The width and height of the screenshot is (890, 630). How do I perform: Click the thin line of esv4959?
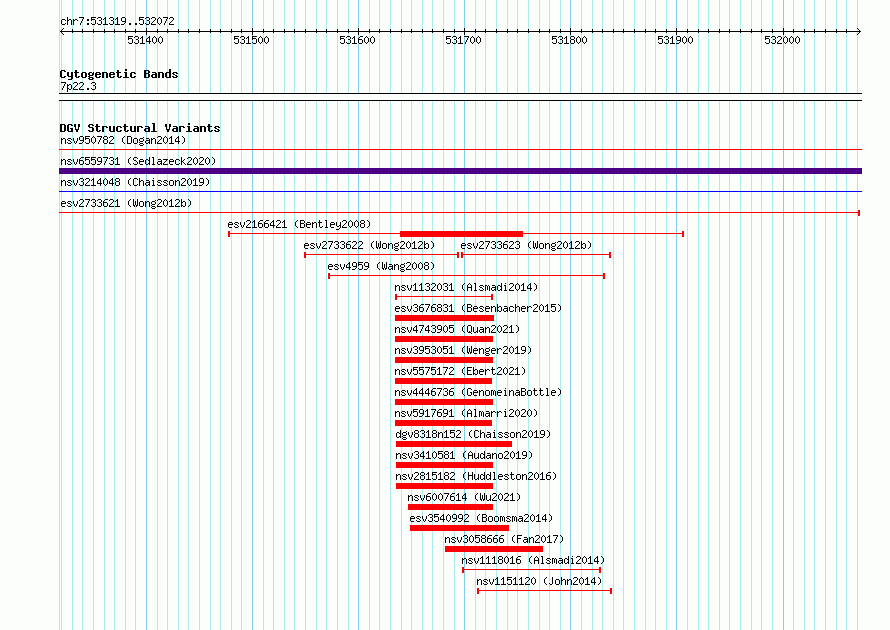tap(467, 276)
